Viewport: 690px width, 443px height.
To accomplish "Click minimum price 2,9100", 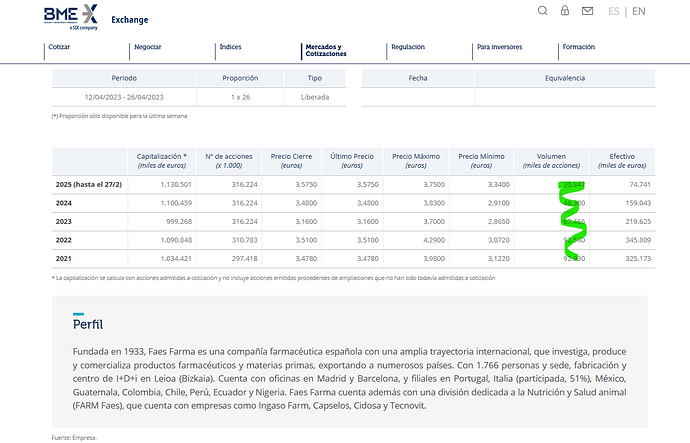I will [x=499, y=203].
